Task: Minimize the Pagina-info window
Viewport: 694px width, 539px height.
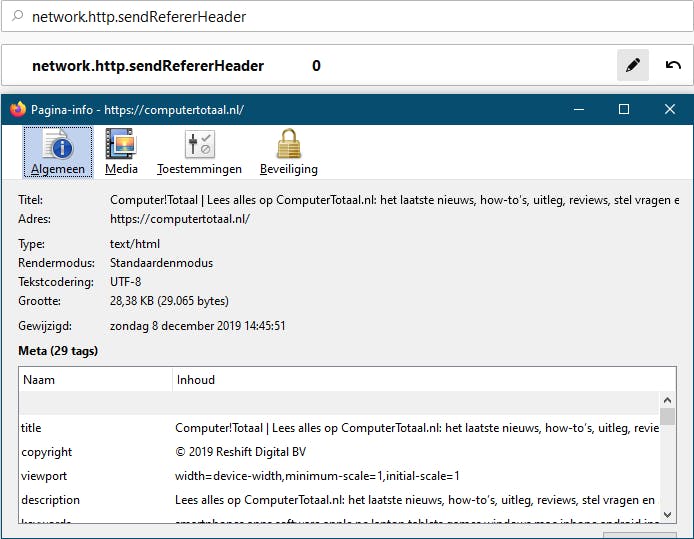Action: [578, 109]
